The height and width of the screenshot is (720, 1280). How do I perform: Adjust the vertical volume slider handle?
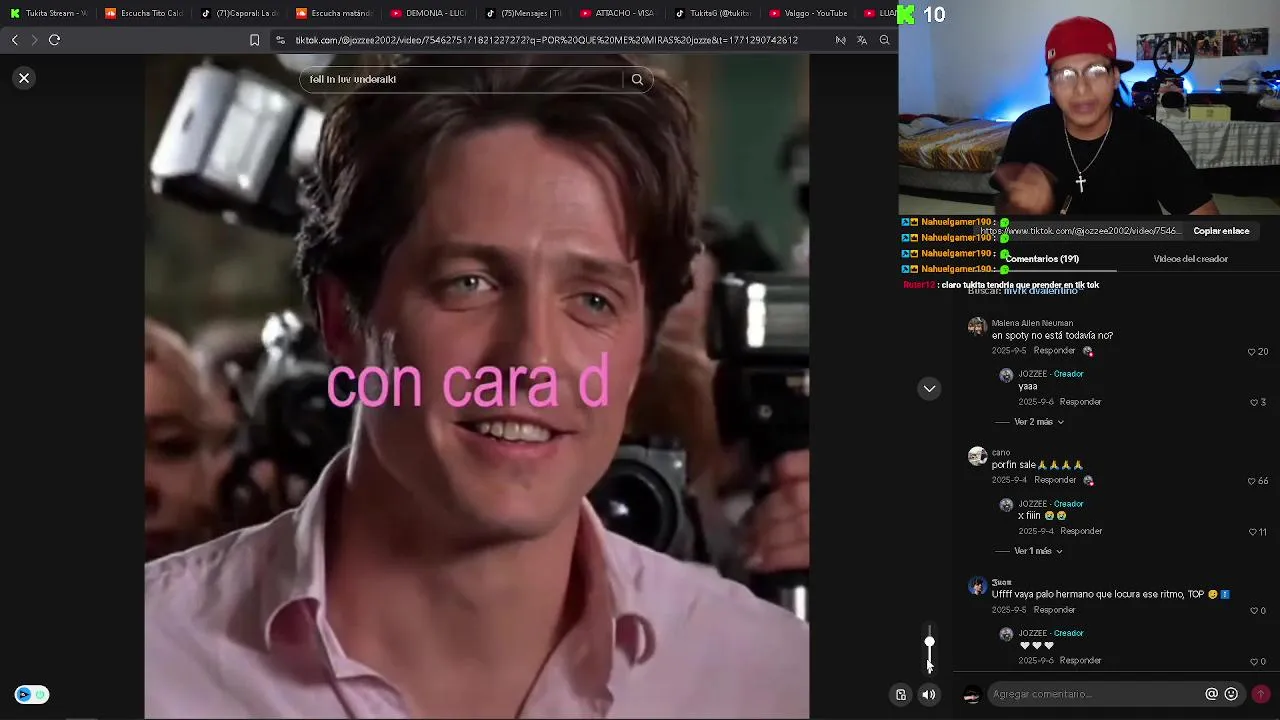tap(929, 642)
